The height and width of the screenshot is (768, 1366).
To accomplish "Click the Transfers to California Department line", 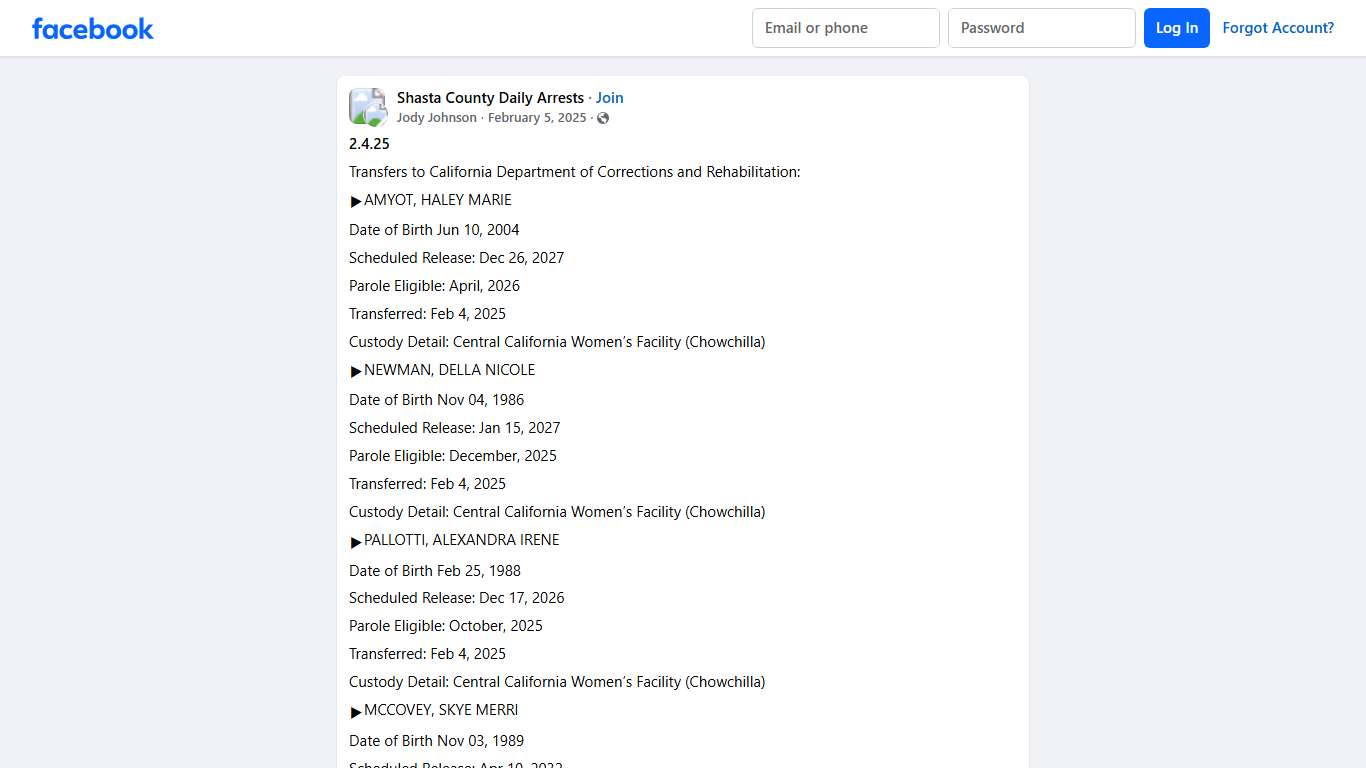I will pos(574,171).
